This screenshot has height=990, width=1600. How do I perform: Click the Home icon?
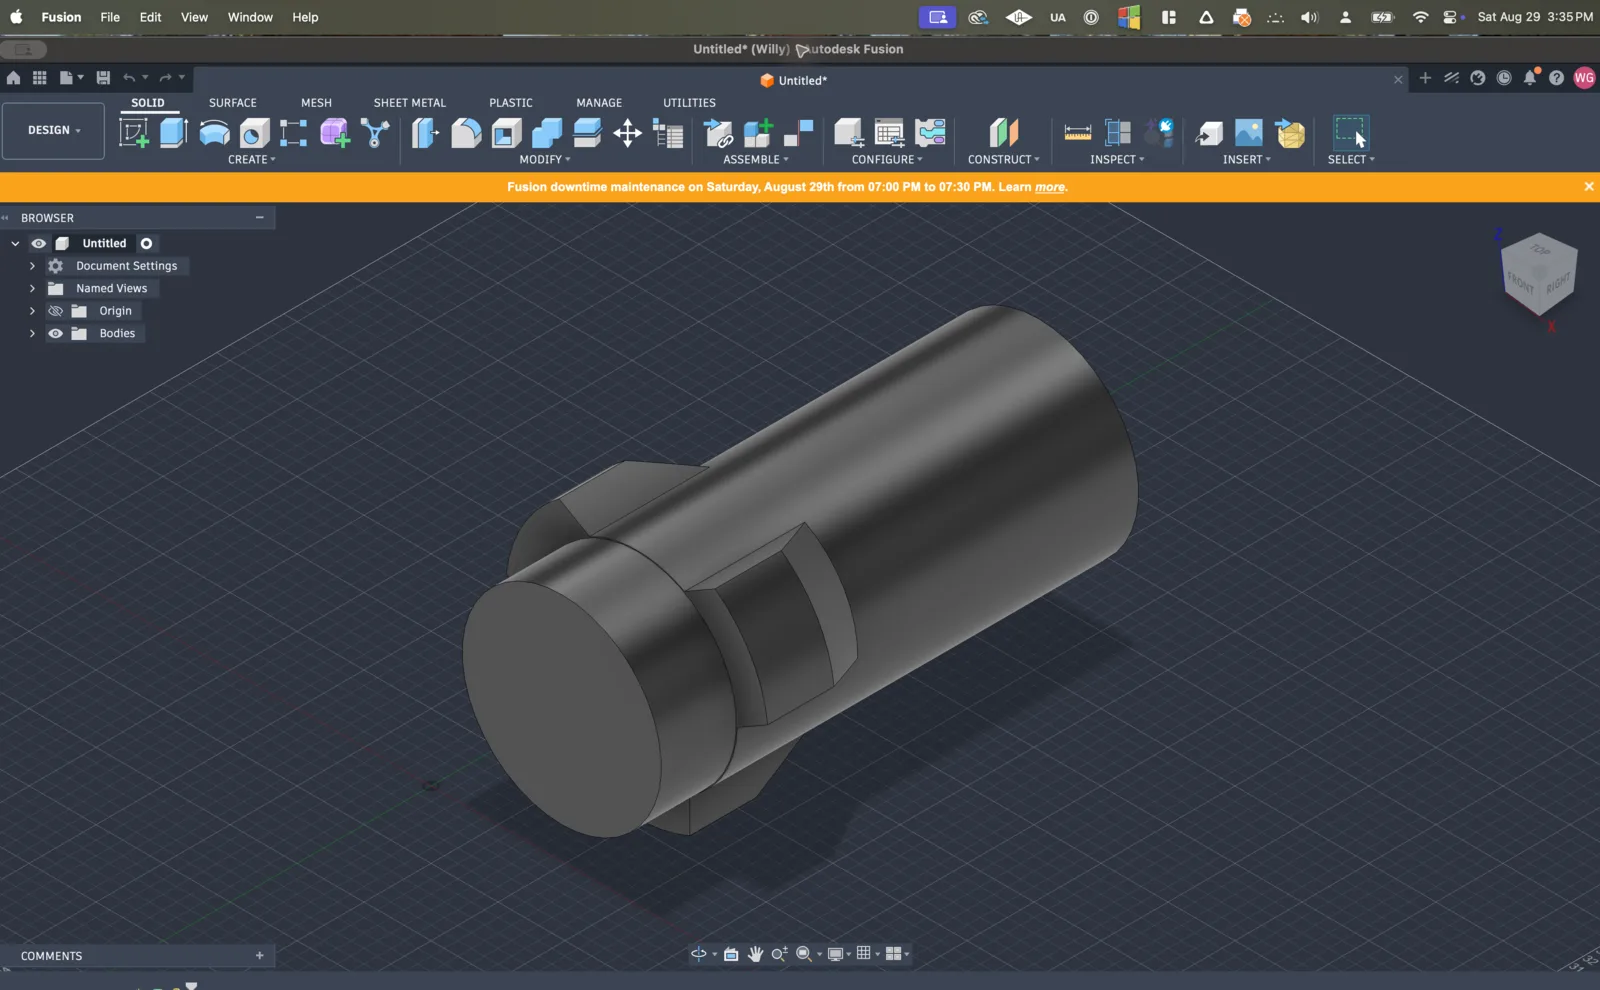click(13, 78)
